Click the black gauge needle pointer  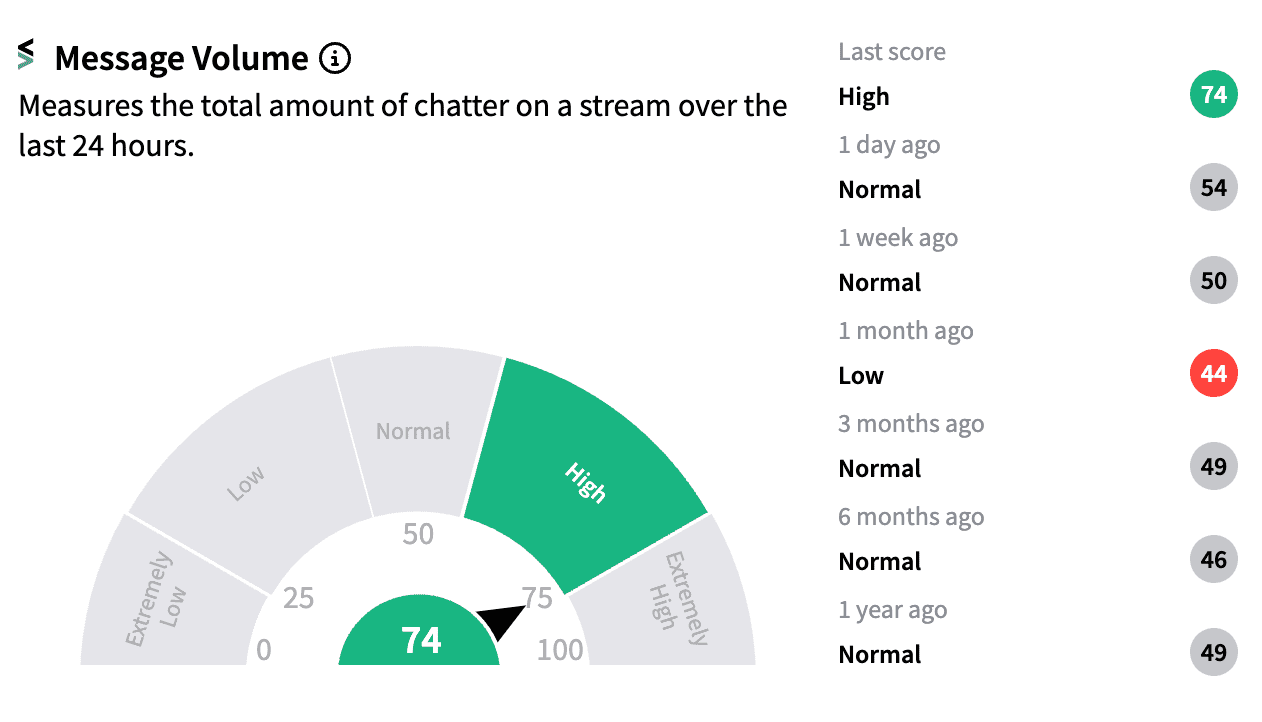[x=502, y=621]
